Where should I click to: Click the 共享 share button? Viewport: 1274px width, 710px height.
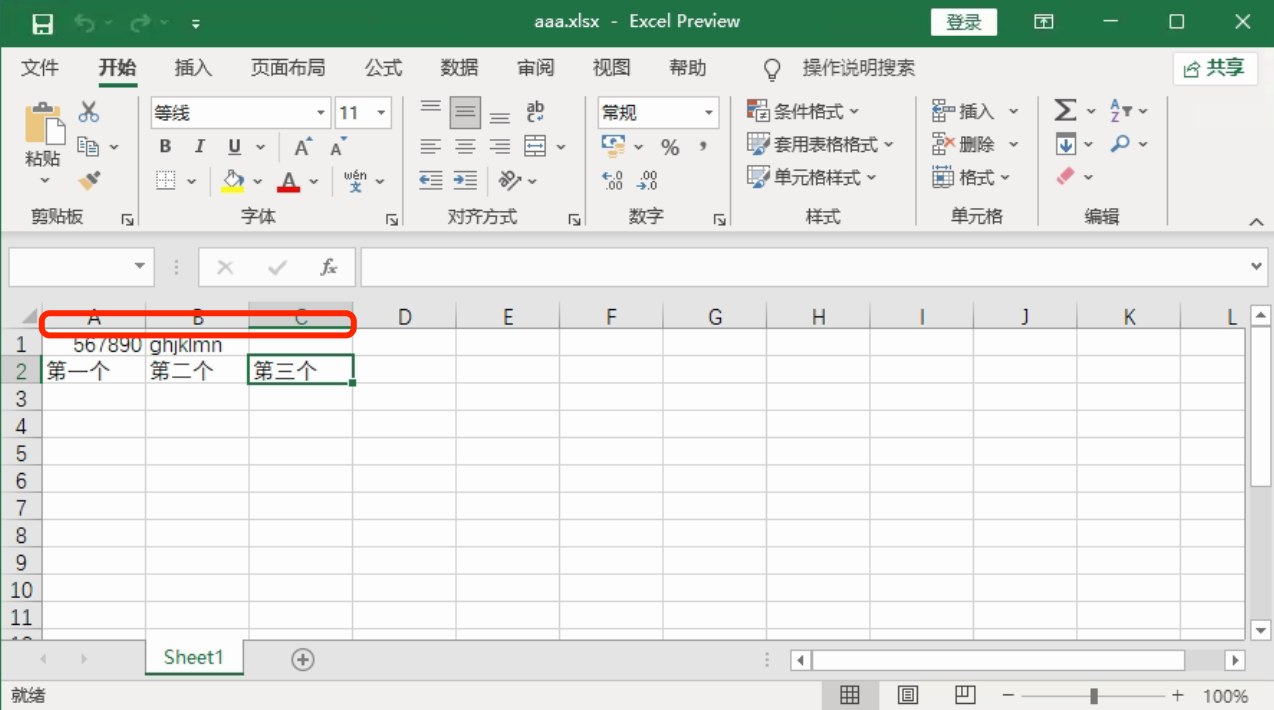coord(1214,68)
